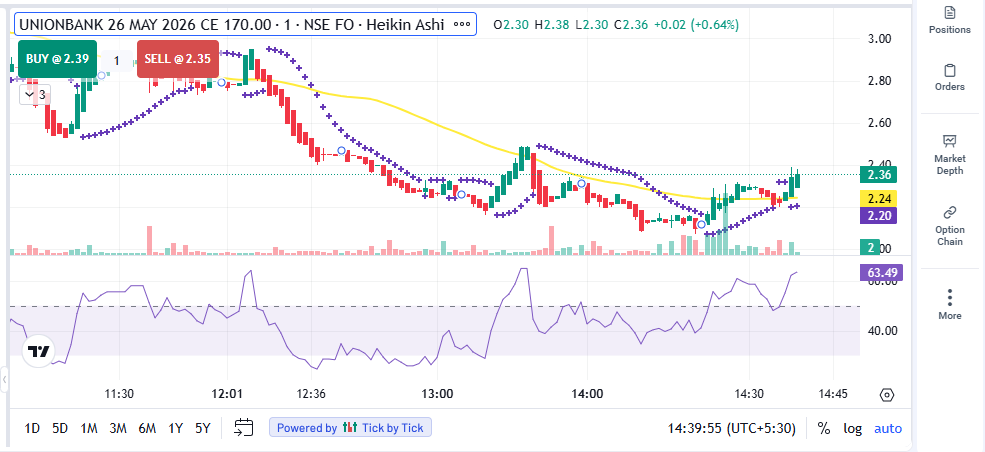This screenshot has width=985, height=452.
Task: Click the change value +0.02 (+0.64%)
Action: tap(696, 25)
